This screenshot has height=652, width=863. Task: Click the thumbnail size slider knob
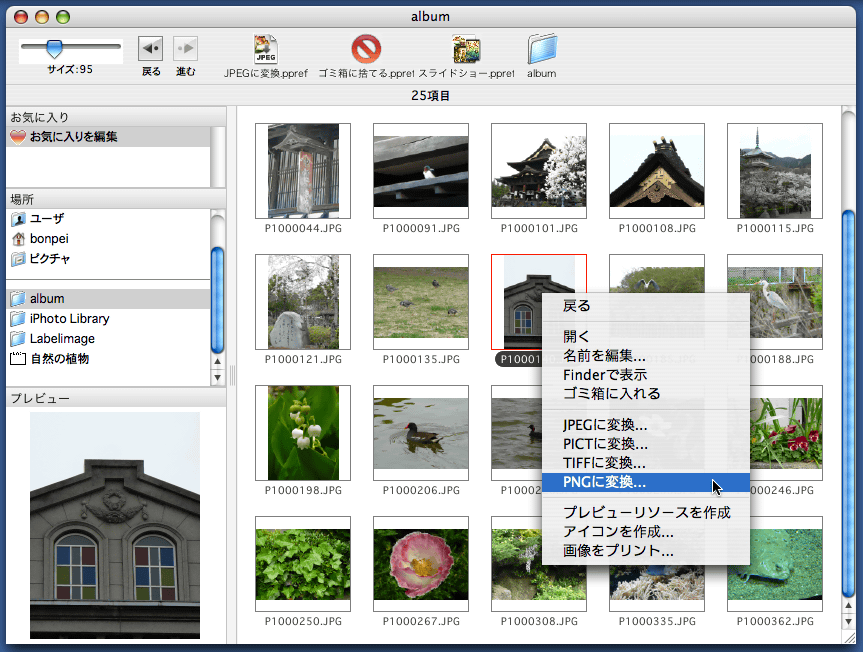[x=55, y=48]
